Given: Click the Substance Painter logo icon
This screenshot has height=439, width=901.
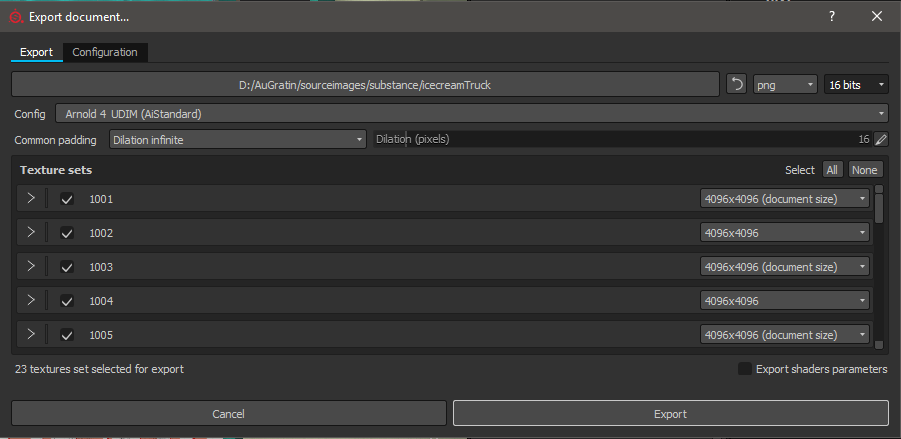Looking at the screenshot, I should pos(16,17).
